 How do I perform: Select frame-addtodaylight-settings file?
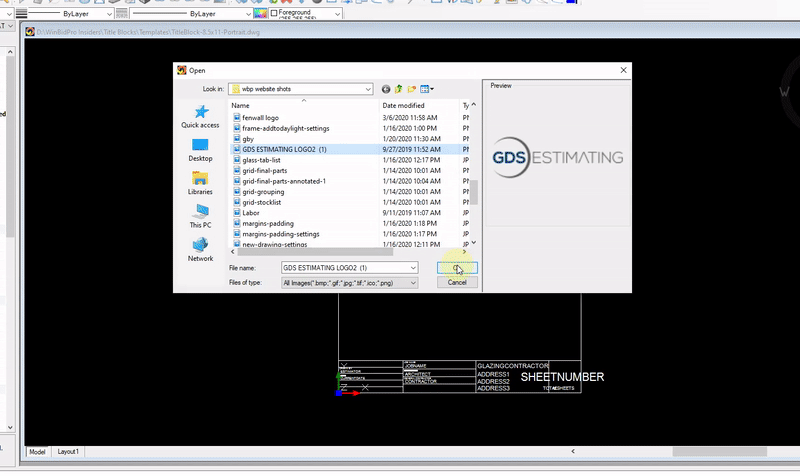(x=286, y=129)
